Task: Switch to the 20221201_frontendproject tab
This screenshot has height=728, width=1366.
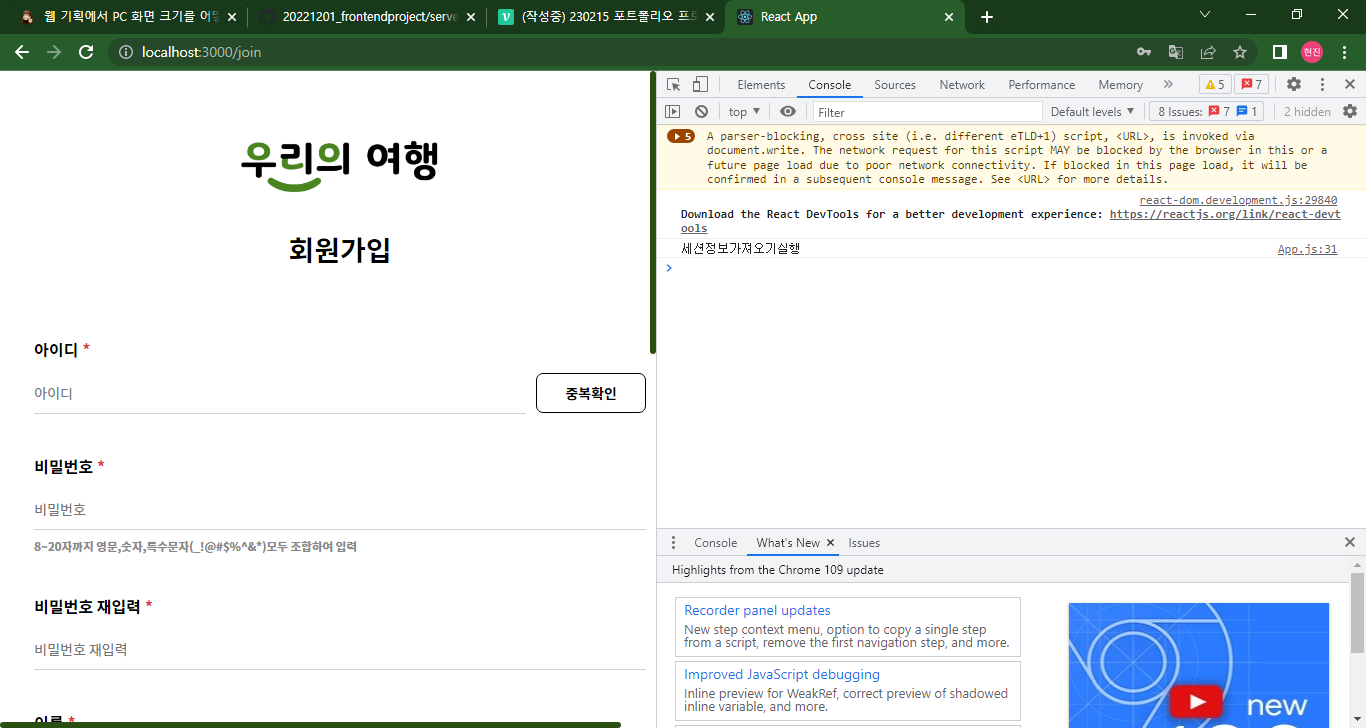Action: 366,17
